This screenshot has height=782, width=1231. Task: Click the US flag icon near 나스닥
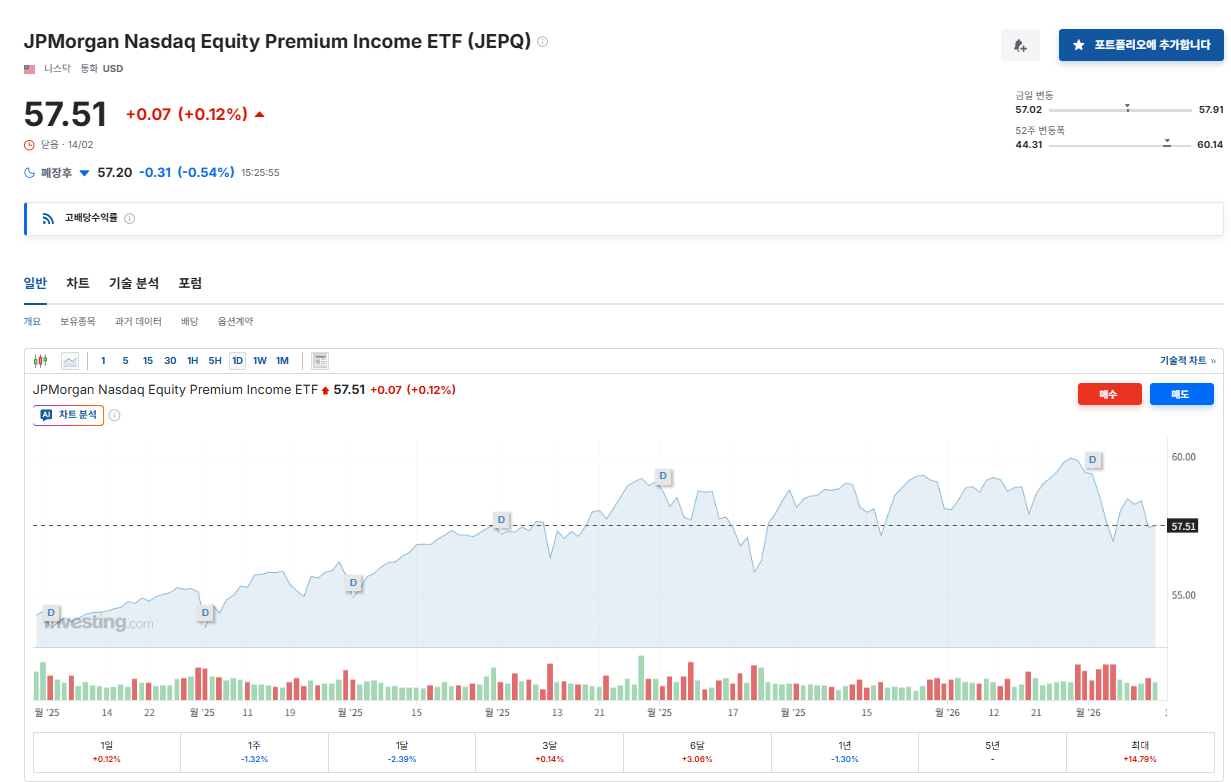30,69
